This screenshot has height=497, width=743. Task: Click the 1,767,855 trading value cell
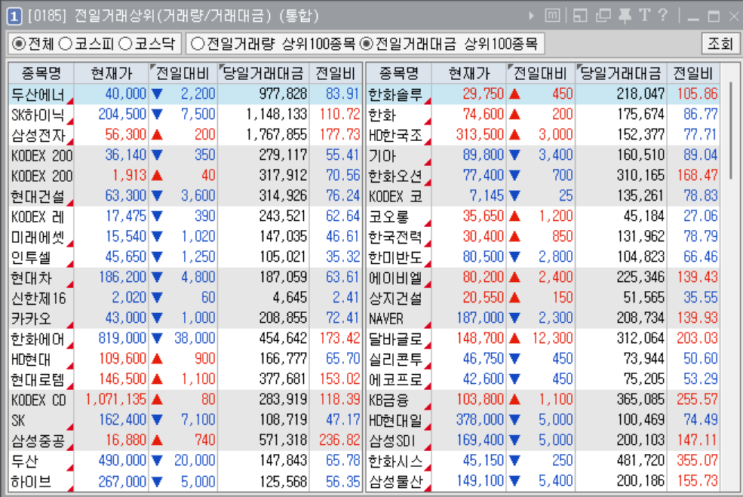(x=263, y=135)
